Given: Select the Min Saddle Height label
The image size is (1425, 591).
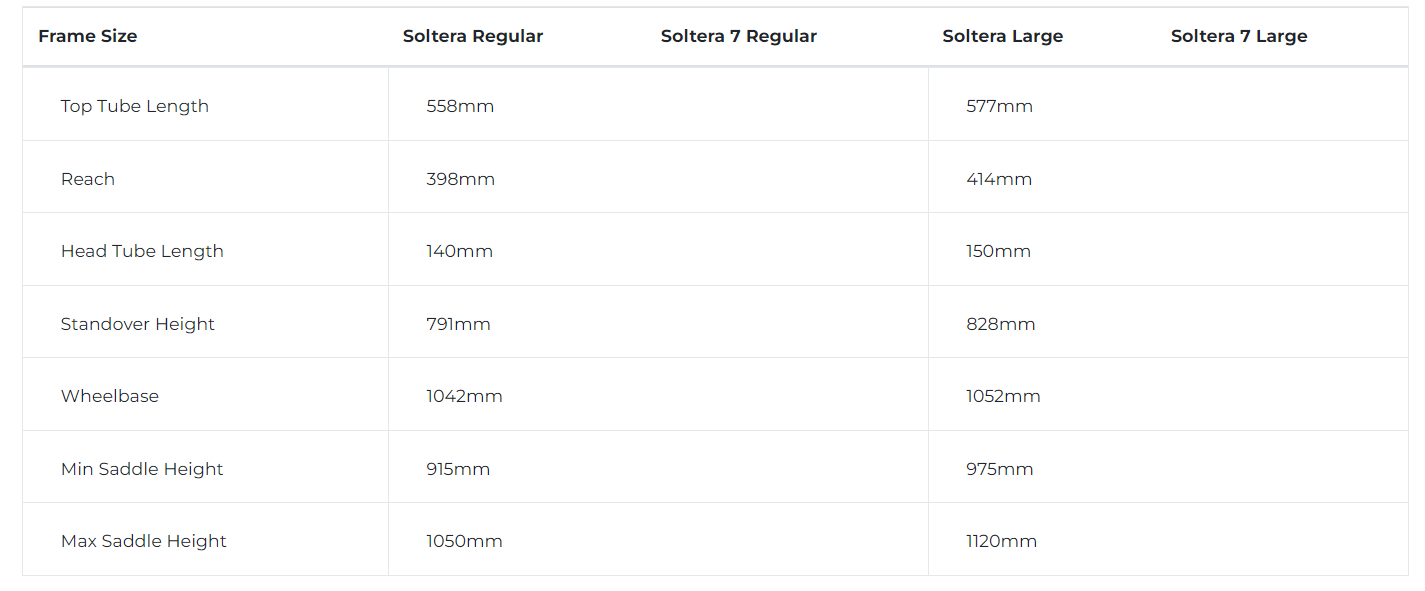Looking at the screenshot, I should point(142,469).
